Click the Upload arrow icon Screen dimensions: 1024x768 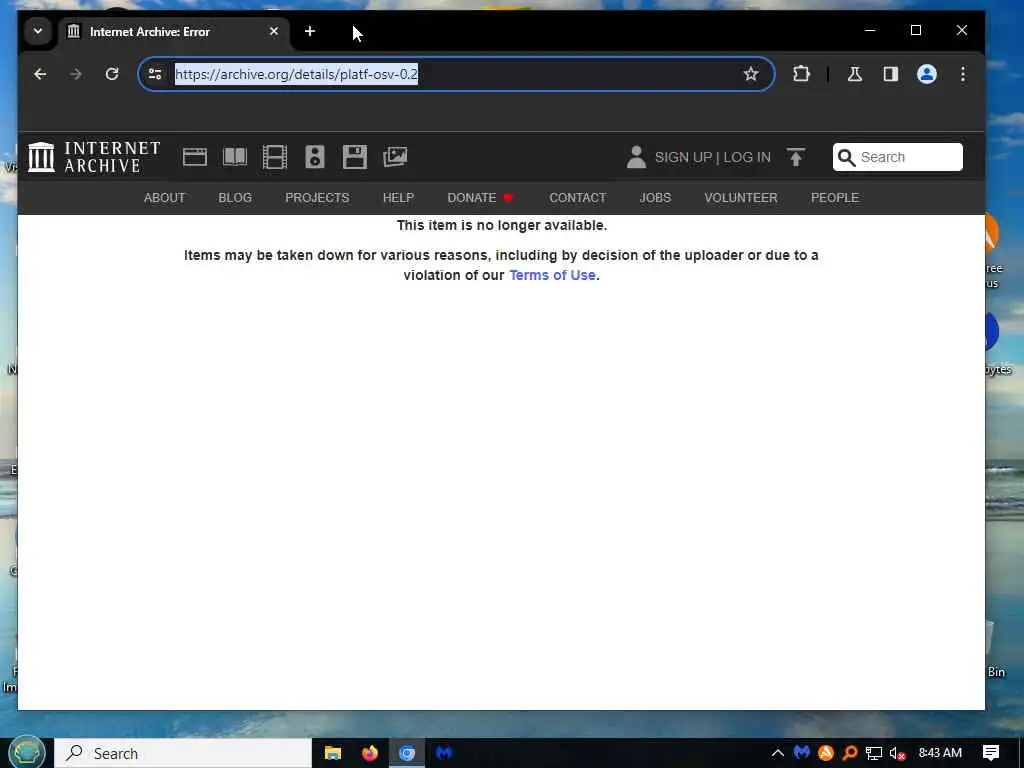pos(795,157)
